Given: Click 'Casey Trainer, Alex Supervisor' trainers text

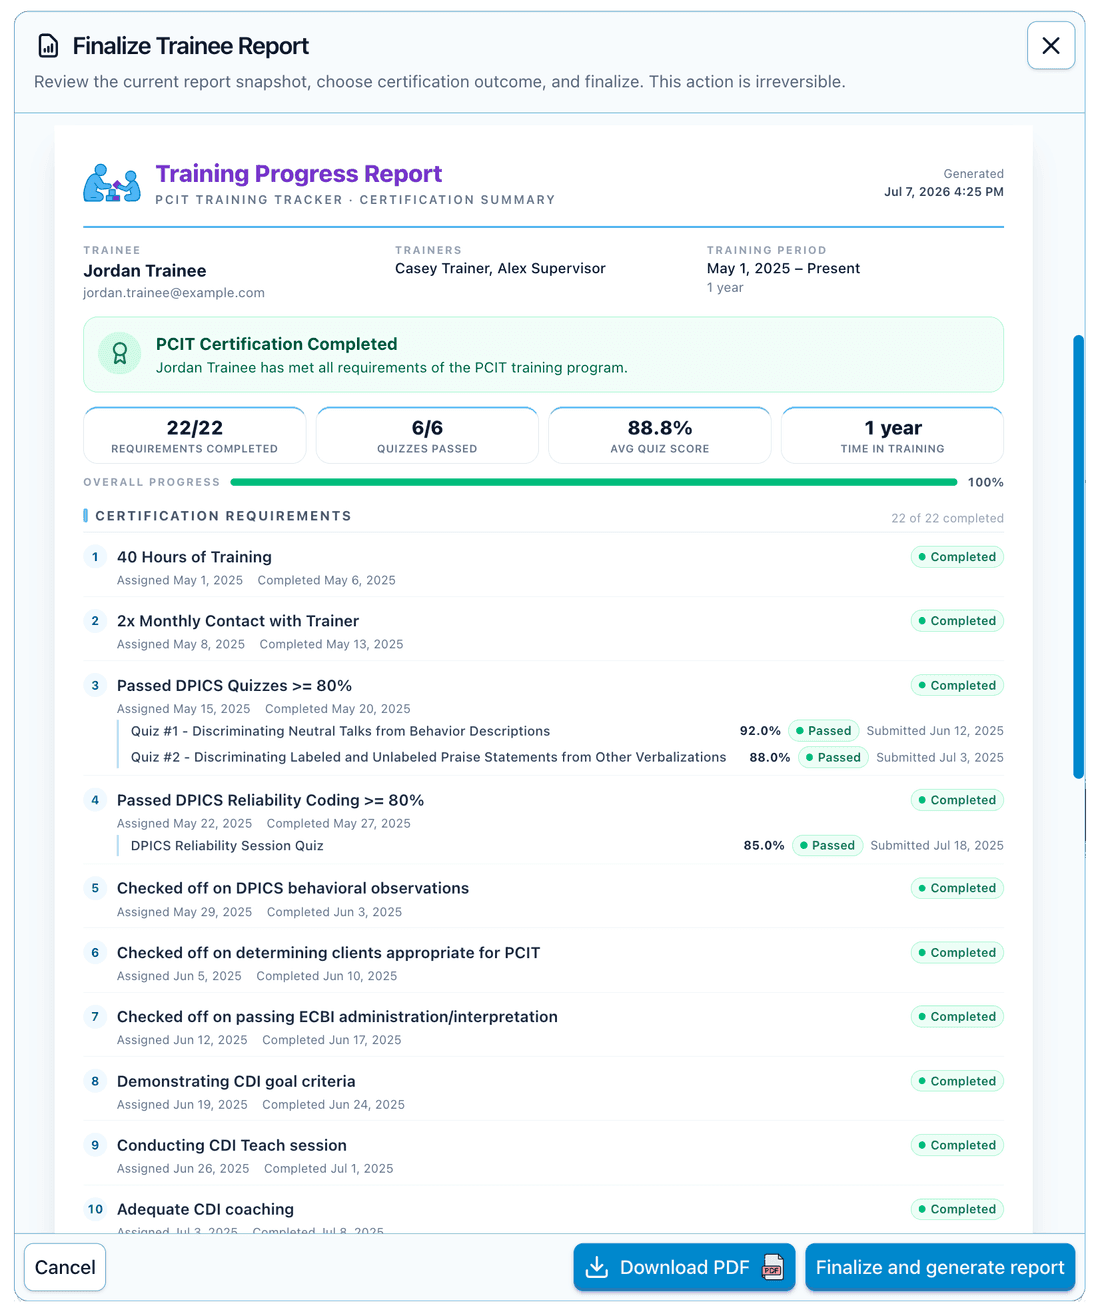Looking at the screenshot, I should coord(500,268).
